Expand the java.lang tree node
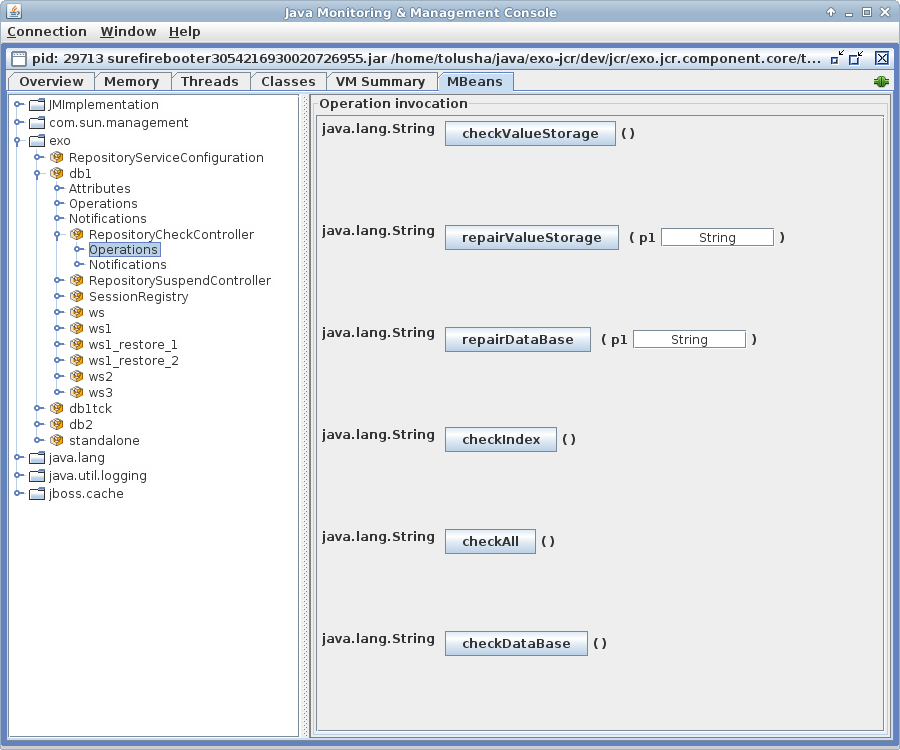The image size is (900, 750). tap(19, 458)
